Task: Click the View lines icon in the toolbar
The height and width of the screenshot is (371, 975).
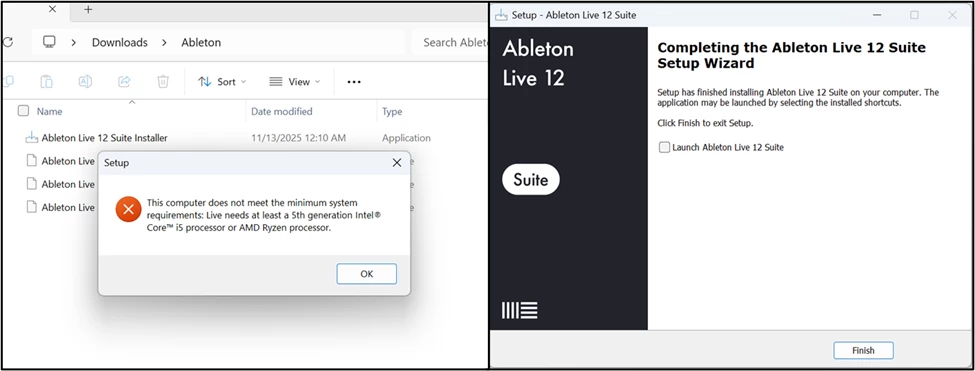Action: coord(276,81)
